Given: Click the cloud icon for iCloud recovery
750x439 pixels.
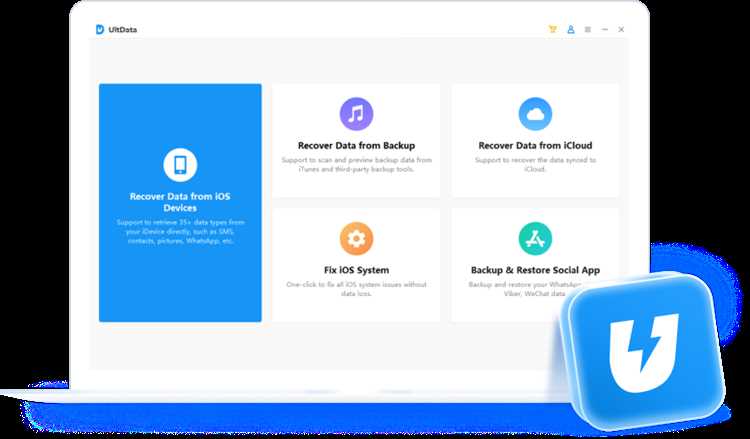Looking at the screenshot, I should (535, 114).
